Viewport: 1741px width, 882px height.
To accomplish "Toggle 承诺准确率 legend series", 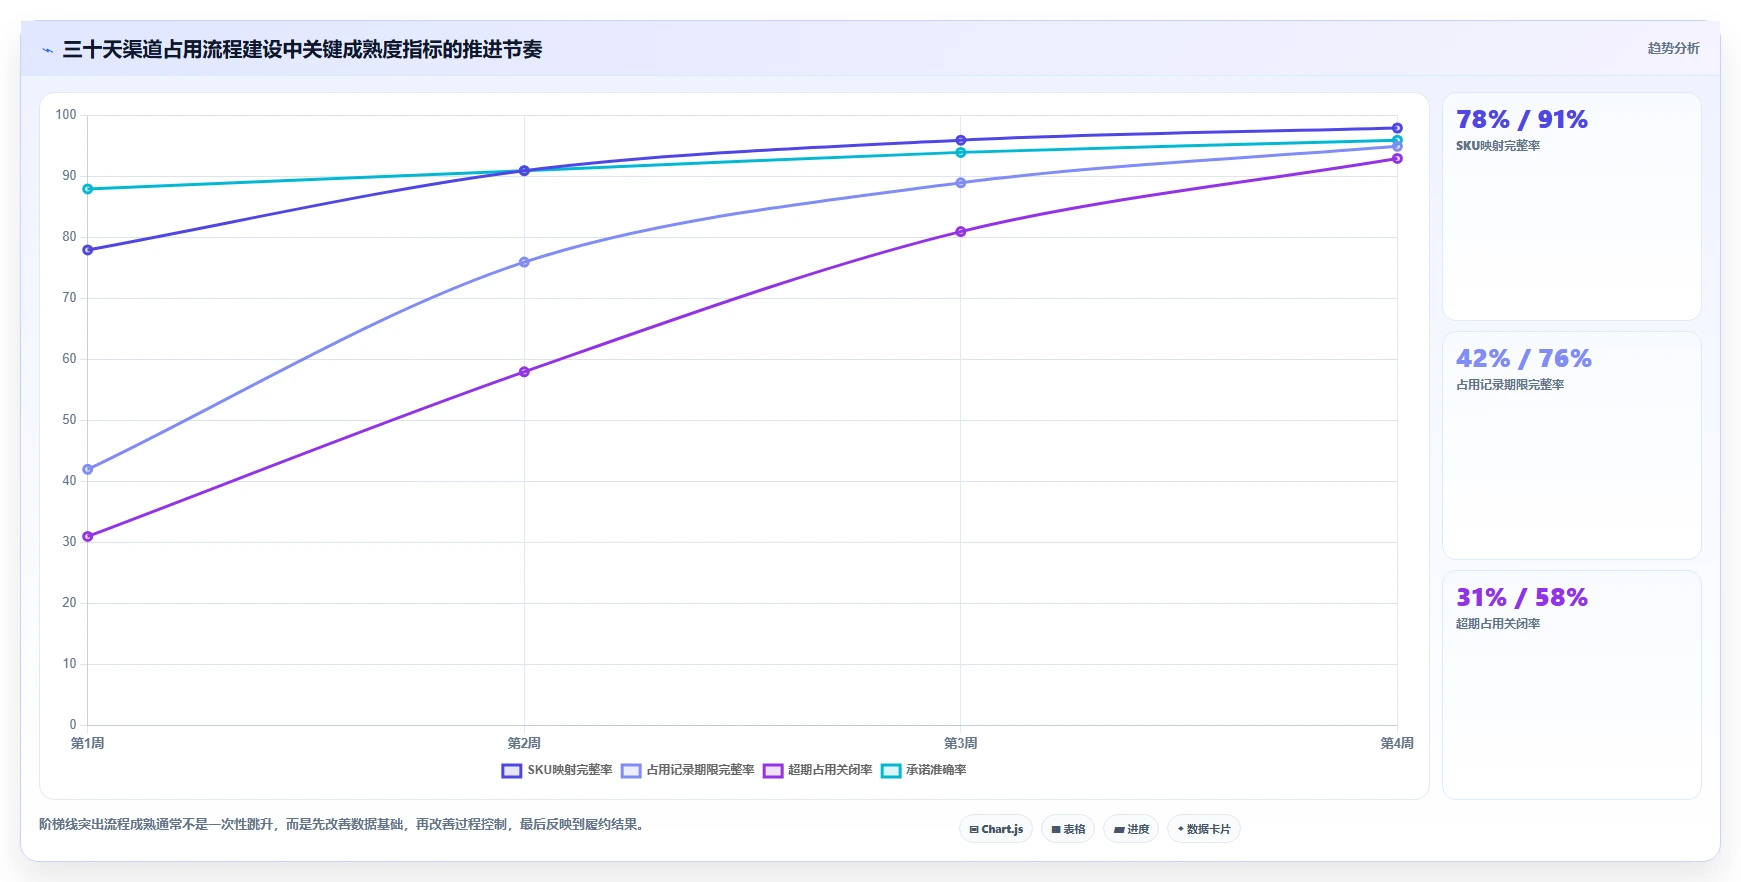I will click(x=924, y=770).
